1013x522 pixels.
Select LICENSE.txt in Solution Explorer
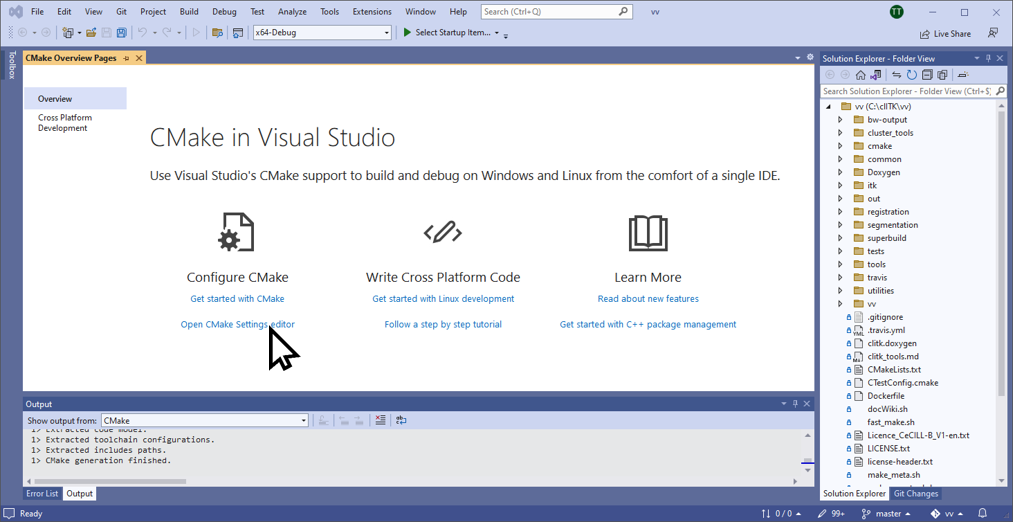pyautogui.click(x=888, y=448)
